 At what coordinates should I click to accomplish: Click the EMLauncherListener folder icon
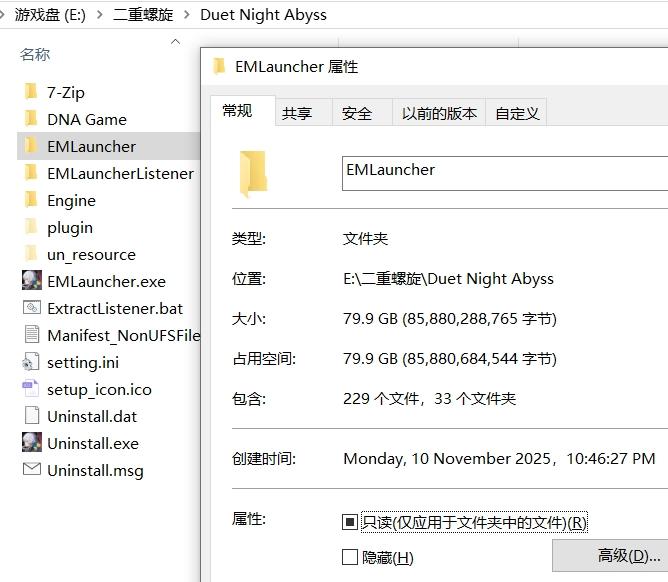(31, 173)
